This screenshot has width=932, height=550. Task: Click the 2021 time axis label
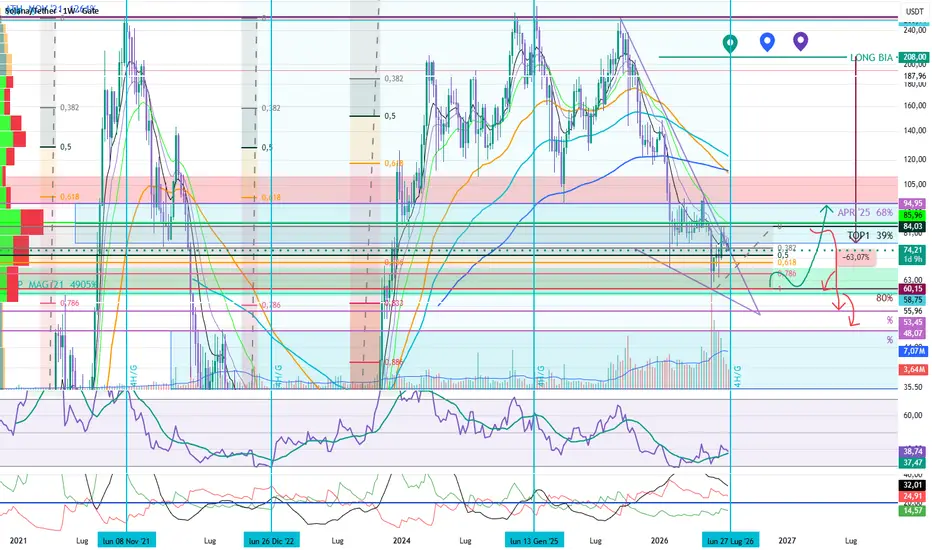tap(18, 540)
